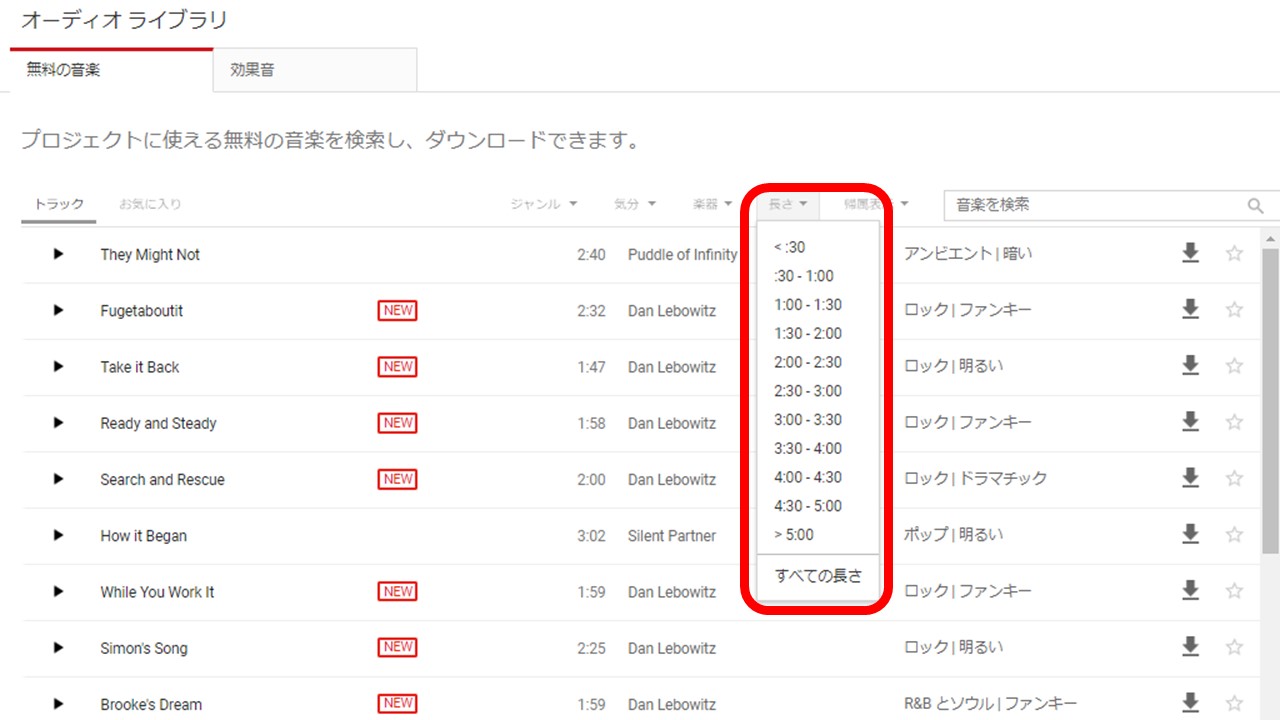Choose the < :30 length option
1280x720 pixels.
(x=819, y=247)
